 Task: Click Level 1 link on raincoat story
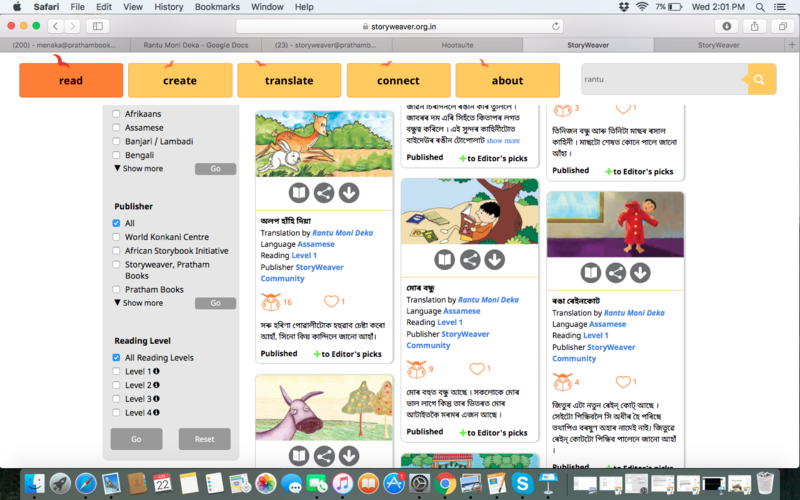coord(595,335)
